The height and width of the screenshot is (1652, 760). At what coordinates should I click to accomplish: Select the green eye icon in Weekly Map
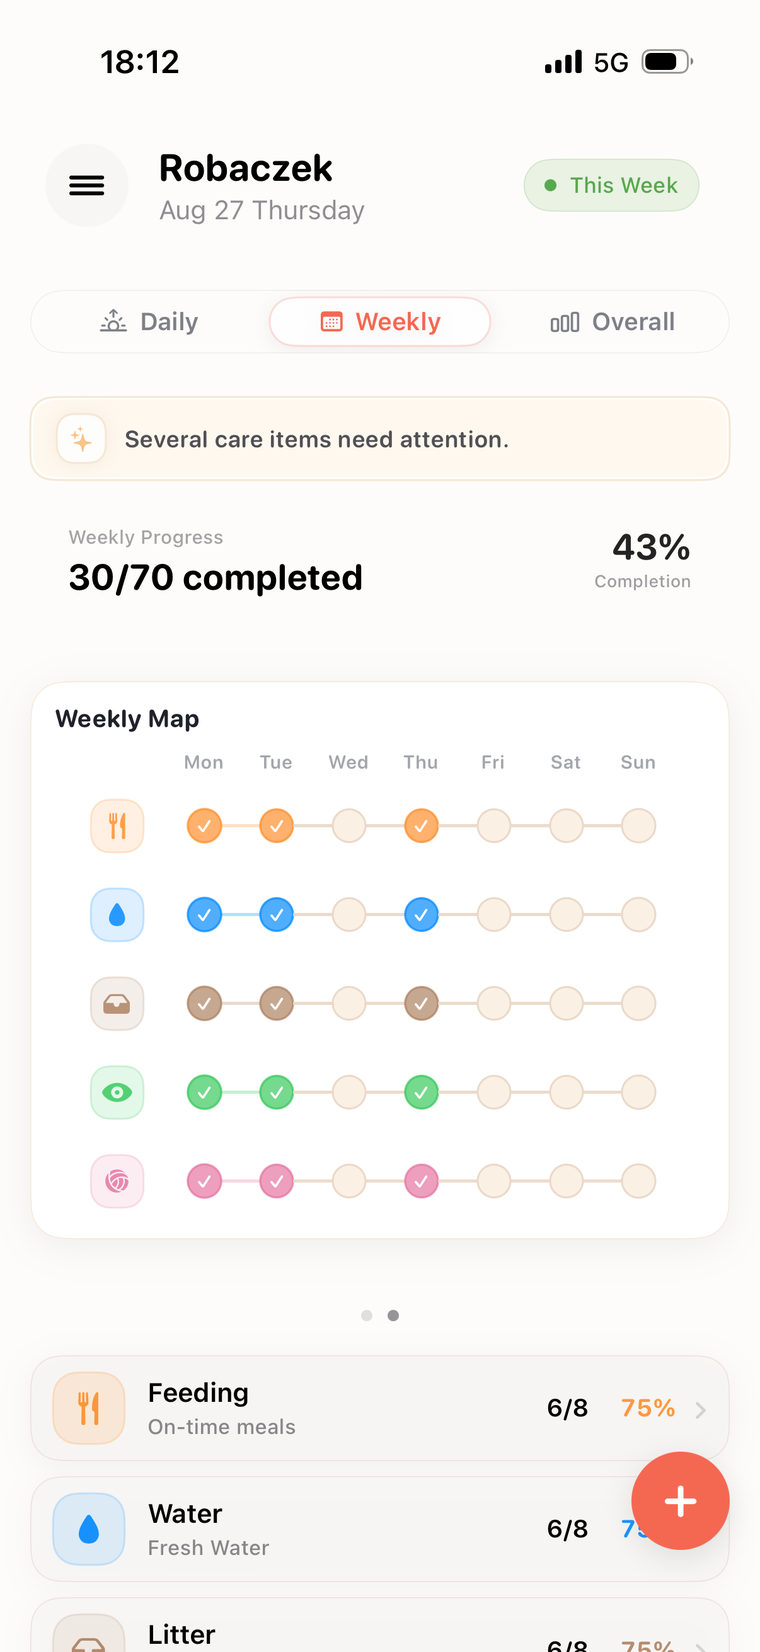tap(117, 1092)
